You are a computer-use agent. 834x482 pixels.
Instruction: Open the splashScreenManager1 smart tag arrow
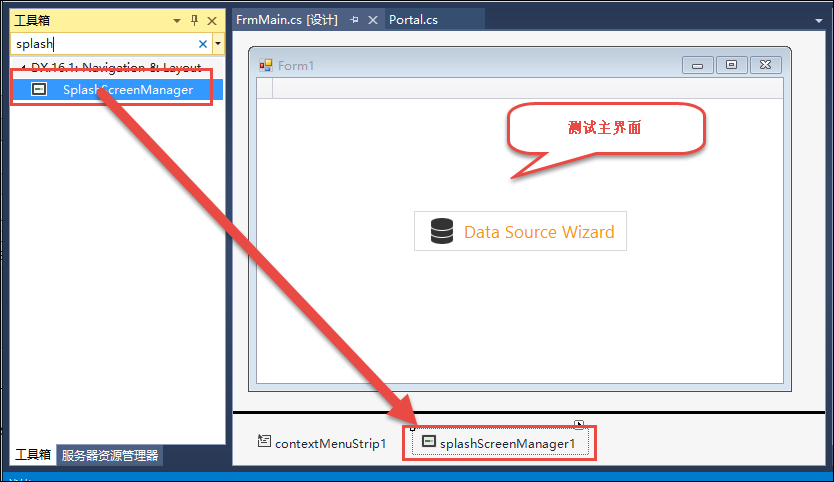579,425
